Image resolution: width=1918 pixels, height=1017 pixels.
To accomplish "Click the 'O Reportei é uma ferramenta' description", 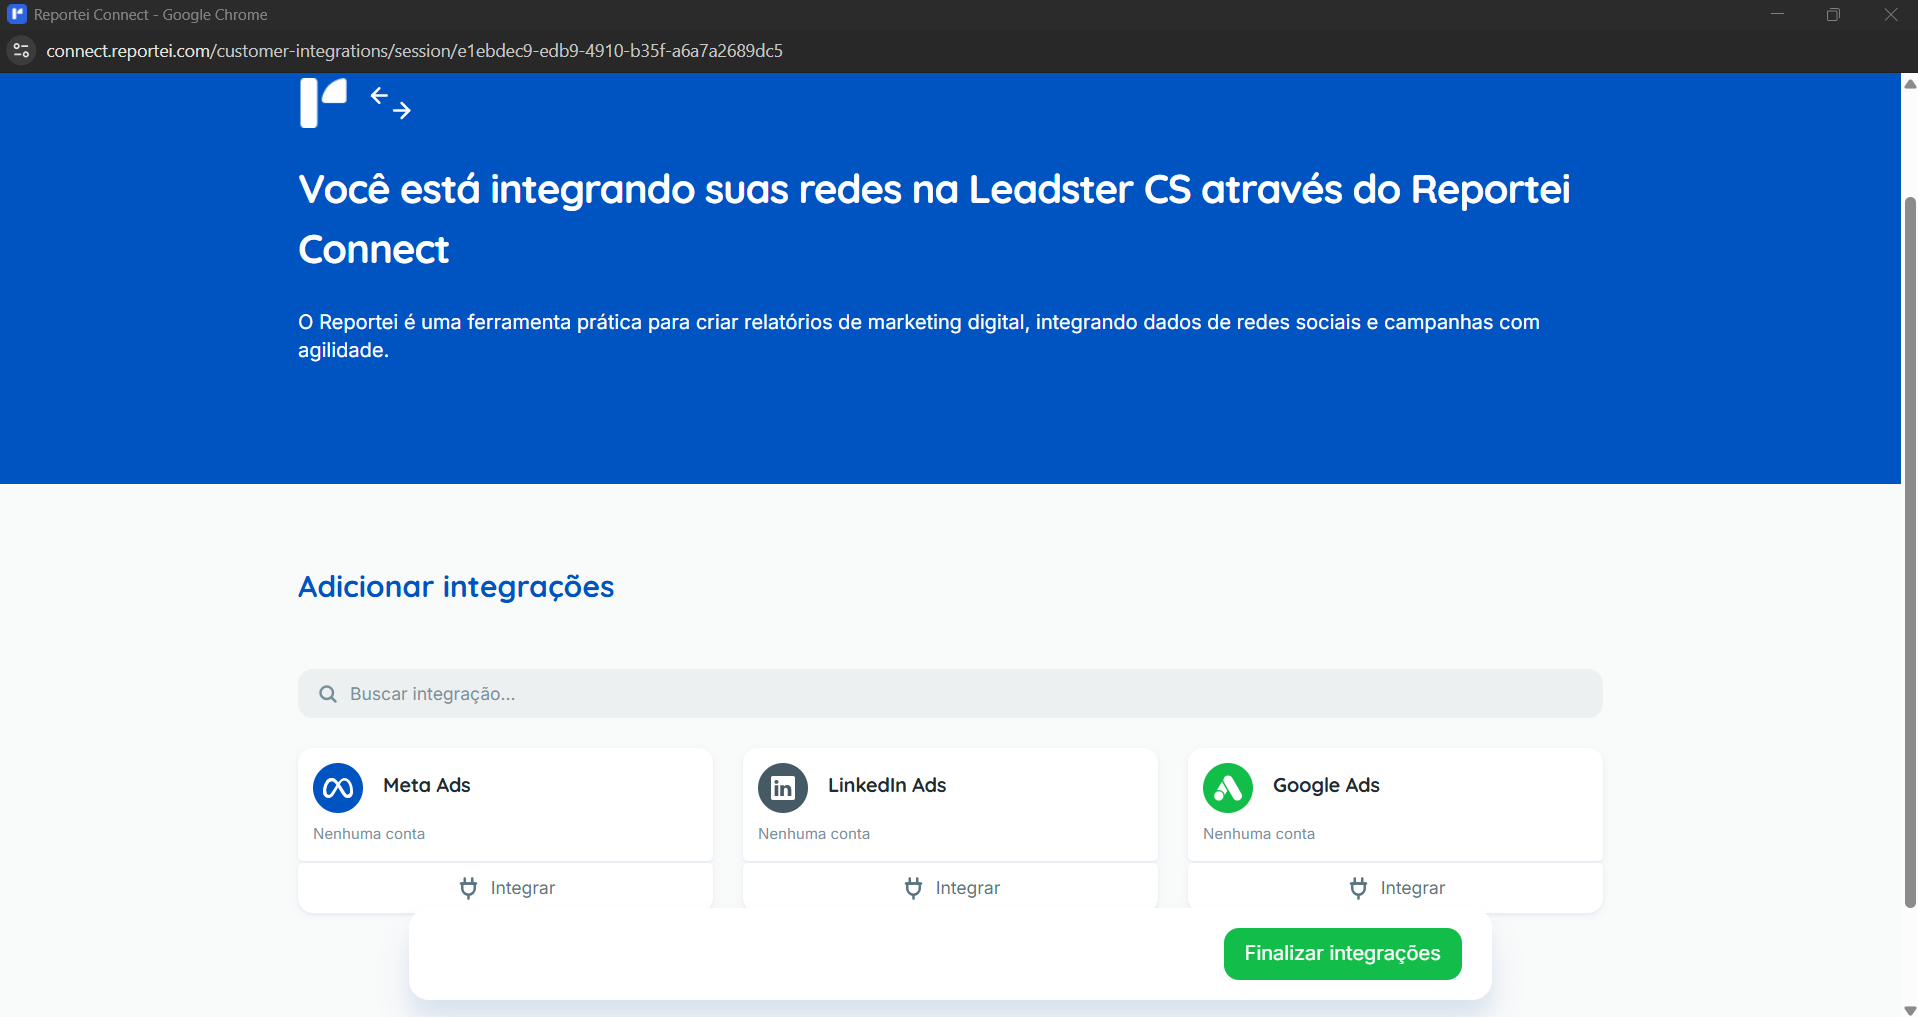I will coord(919,336).
